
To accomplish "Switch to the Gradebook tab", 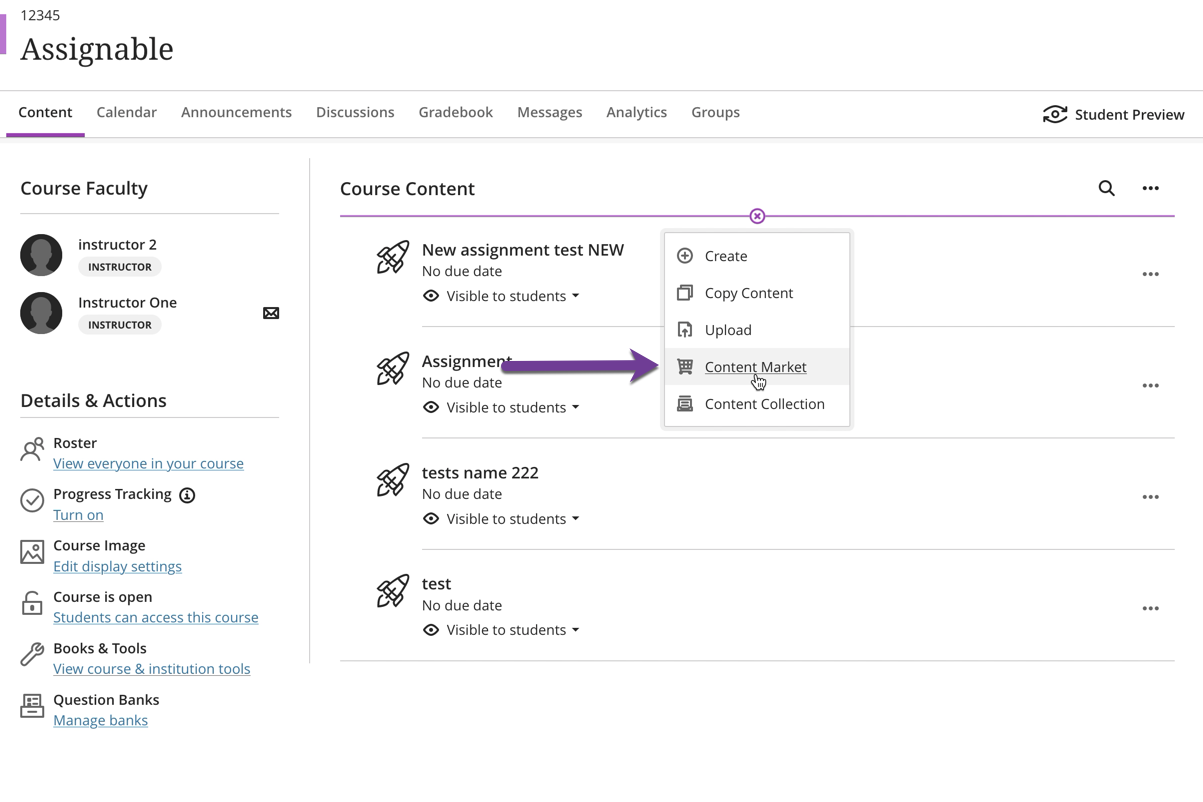I will pyautogui.click(x=455, y=112).
